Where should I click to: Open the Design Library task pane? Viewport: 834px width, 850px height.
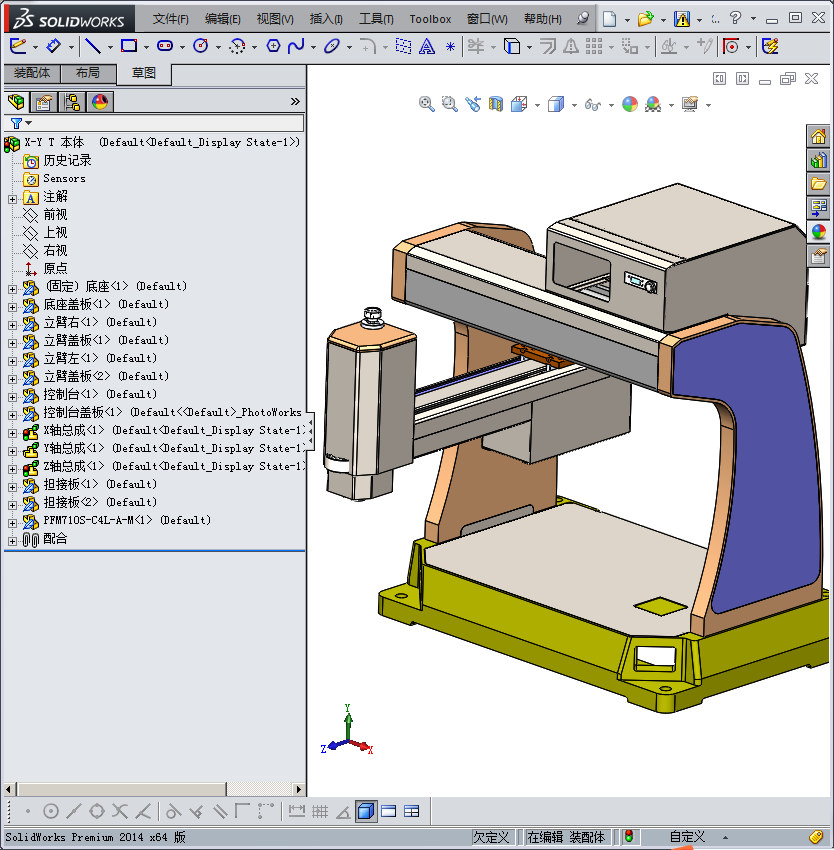819,160
